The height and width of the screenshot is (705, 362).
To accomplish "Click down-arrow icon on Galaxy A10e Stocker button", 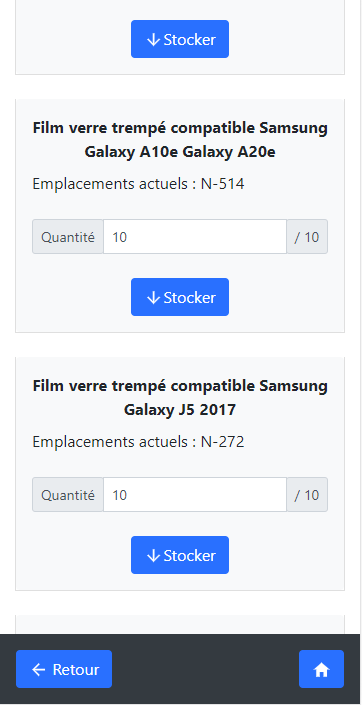I will (153, 298).
